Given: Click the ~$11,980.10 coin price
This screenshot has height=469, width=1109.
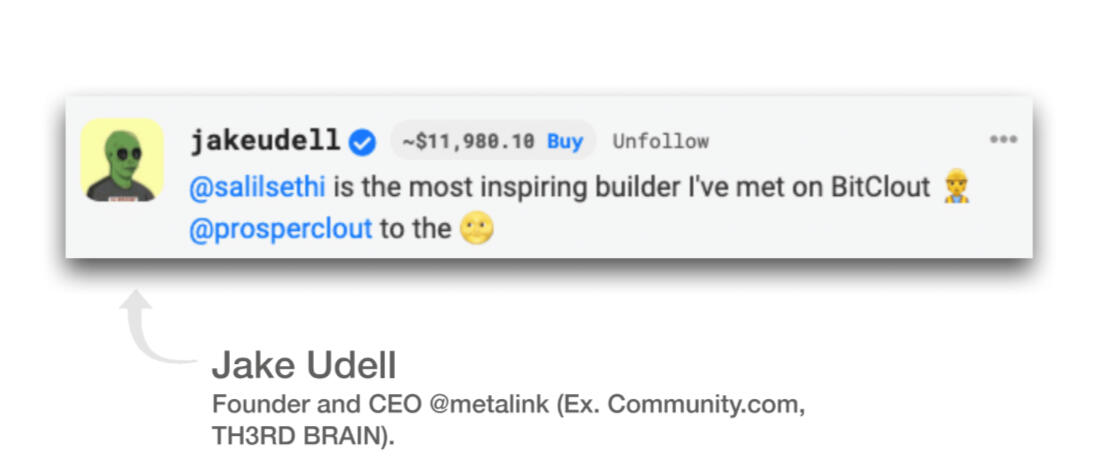Looking at the screenshot, I should [468, 142].
